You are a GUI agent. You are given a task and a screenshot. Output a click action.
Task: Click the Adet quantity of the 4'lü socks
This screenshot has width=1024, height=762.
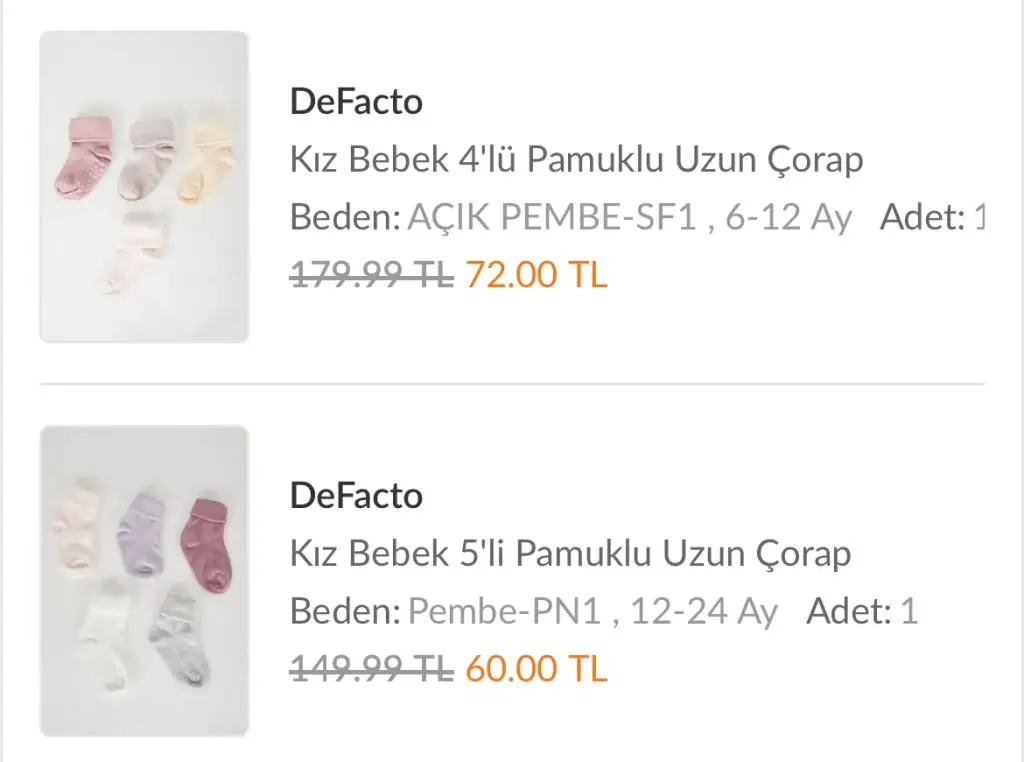pyautogui.click(x=932, y=217)
